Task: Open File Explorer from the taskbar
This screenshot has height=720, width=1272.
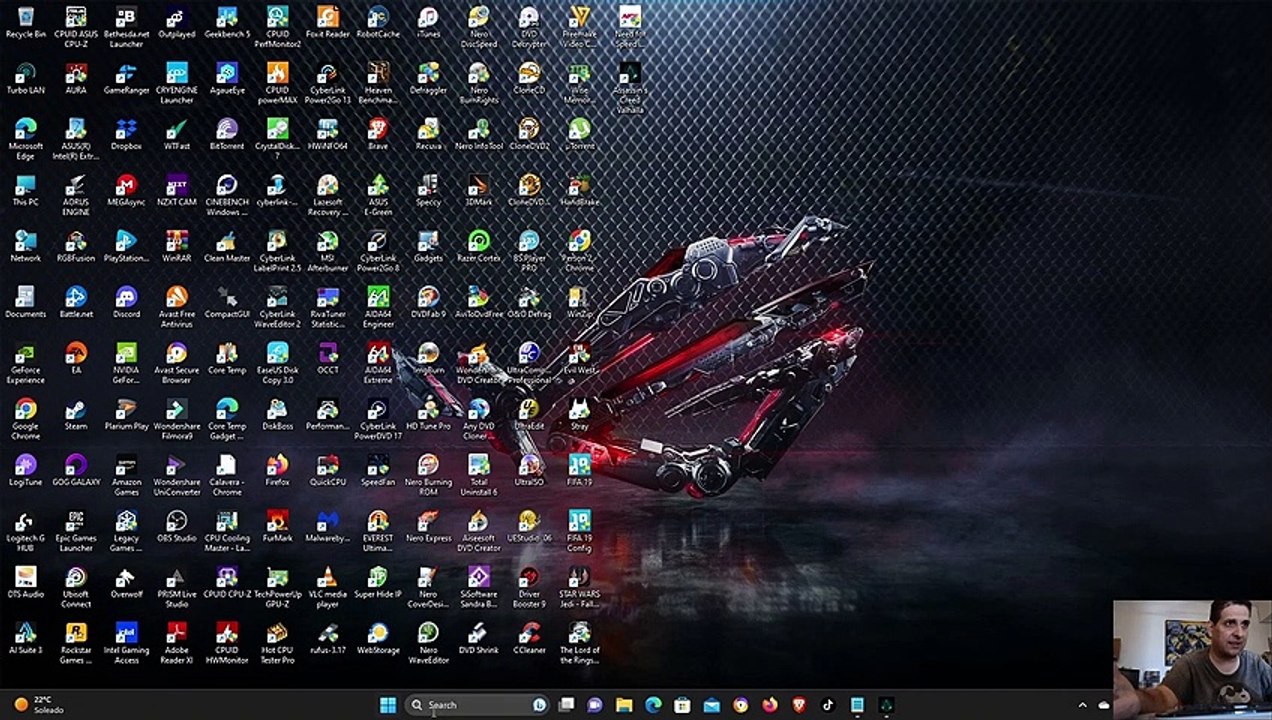Action: pos(624,705)
